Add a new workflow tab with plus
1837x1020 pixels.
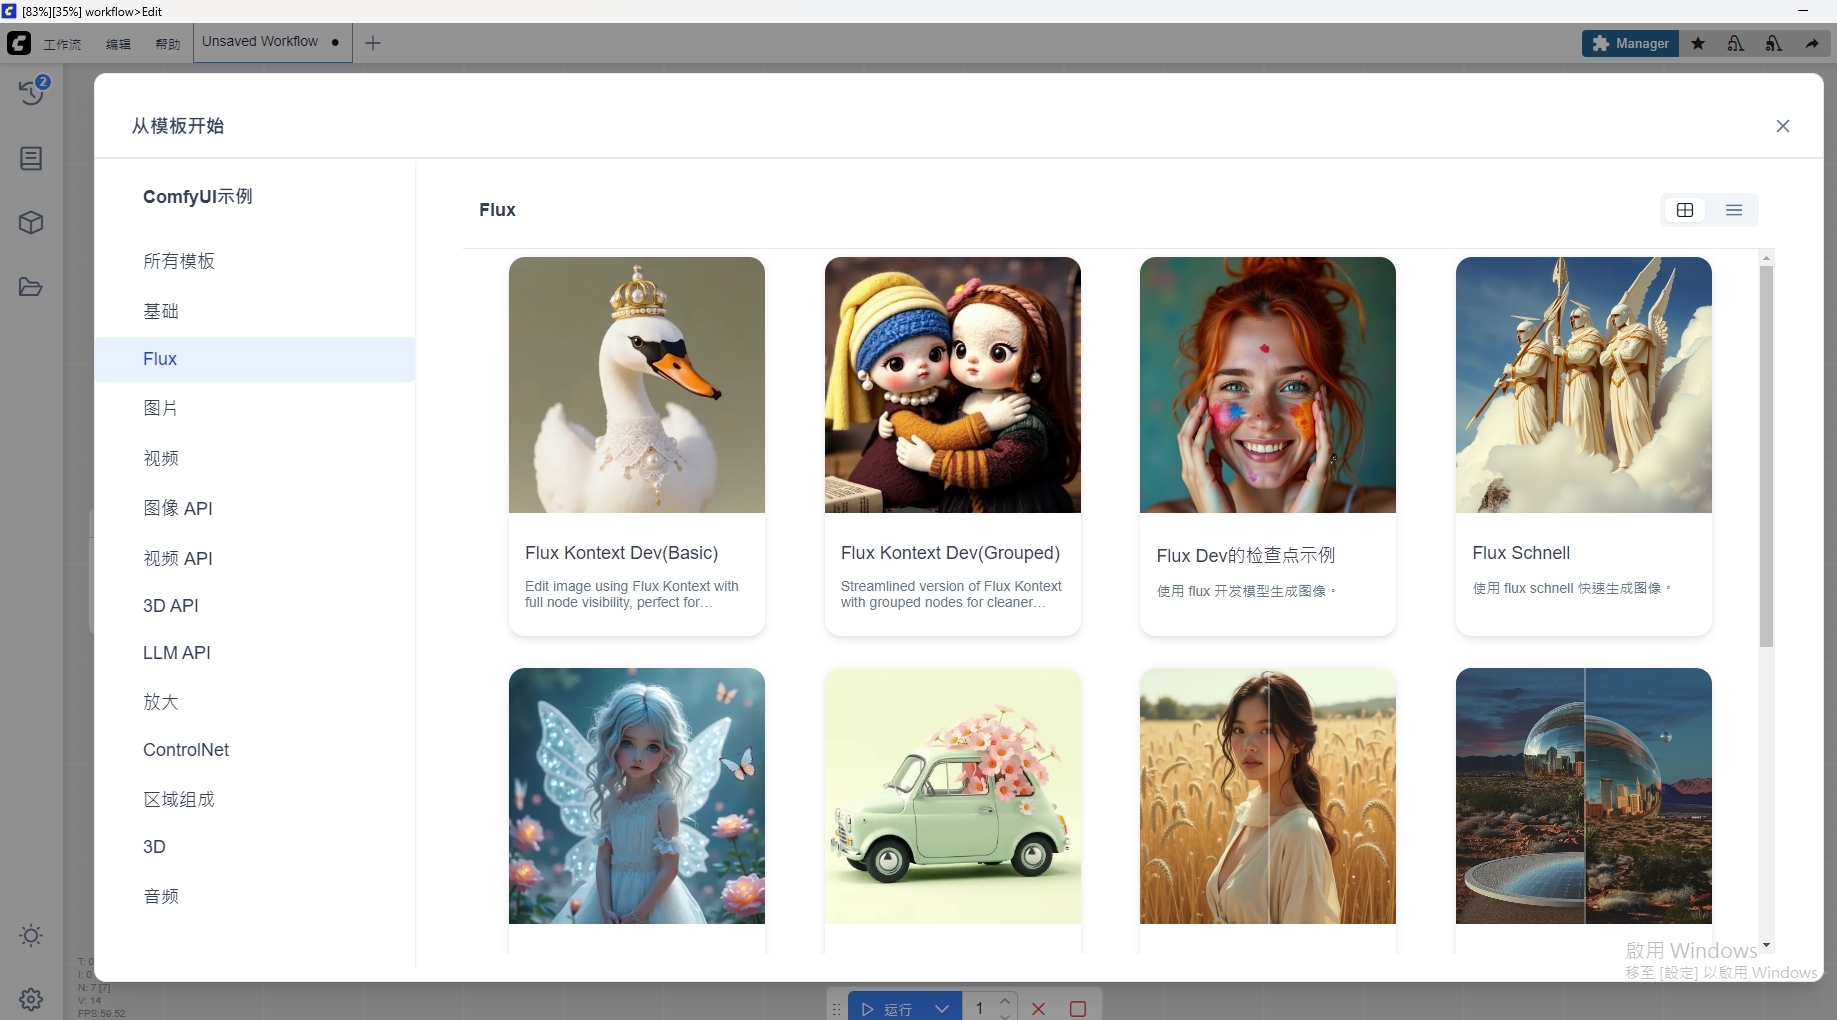373,43
